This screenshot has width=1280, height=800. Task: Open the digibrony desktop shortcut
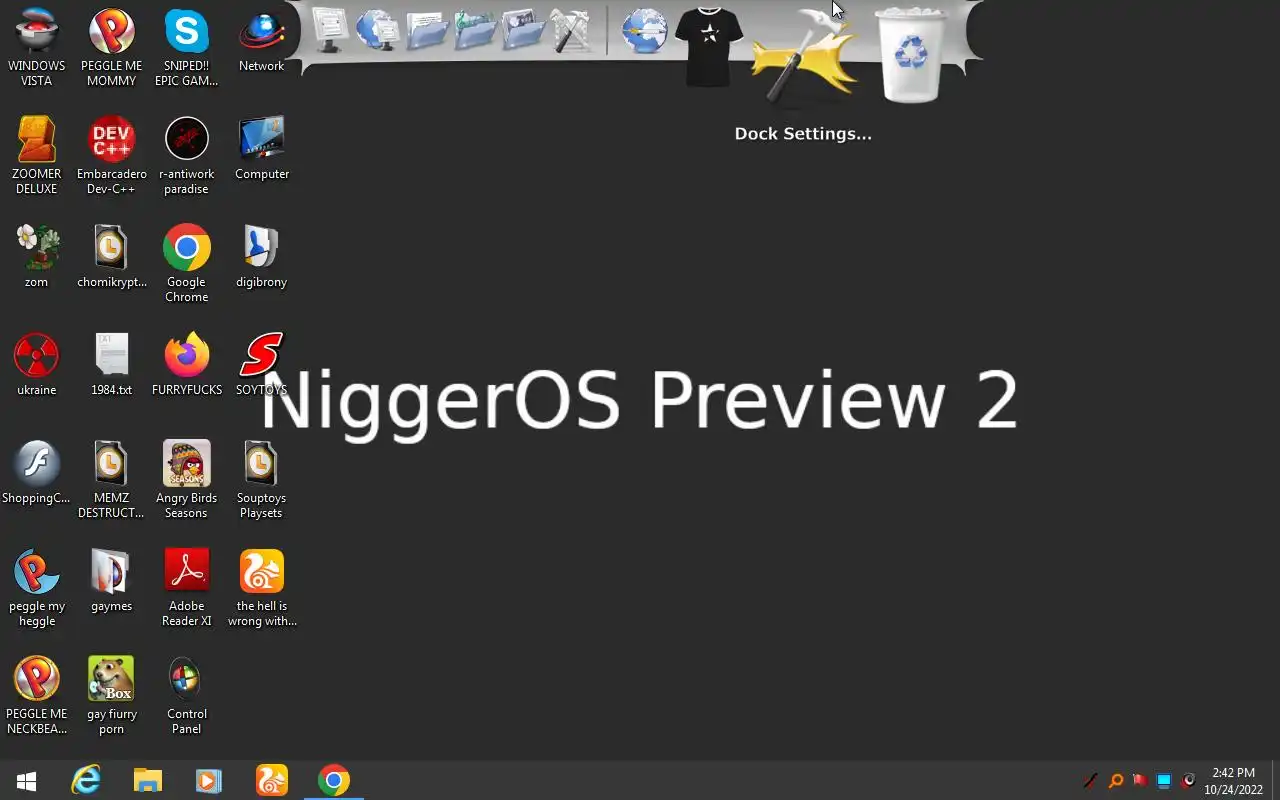[261, 257]
